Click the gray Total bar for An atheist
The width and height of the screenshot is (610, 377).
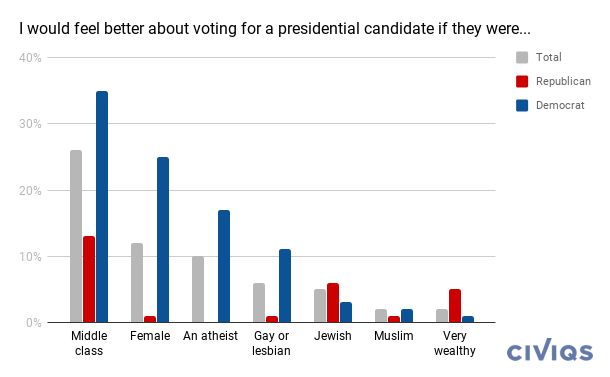[x=198, y=289]
